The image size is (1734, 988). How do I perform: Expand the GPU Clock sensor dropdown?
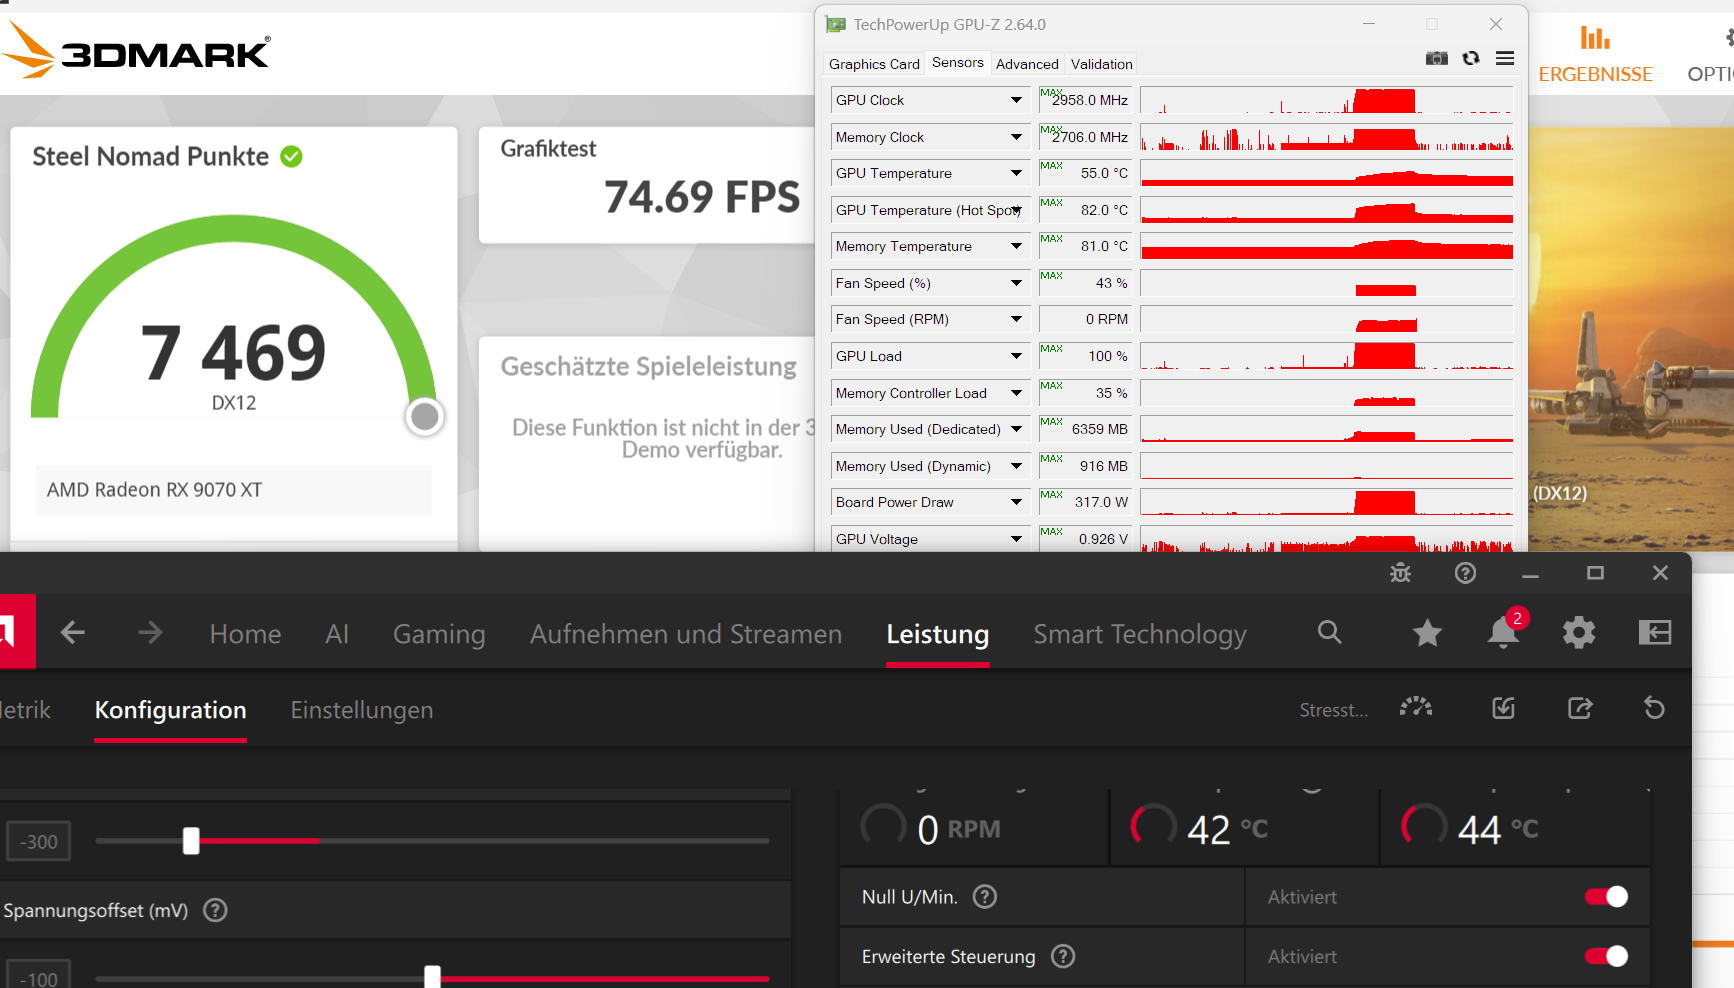click(1016, 100)
